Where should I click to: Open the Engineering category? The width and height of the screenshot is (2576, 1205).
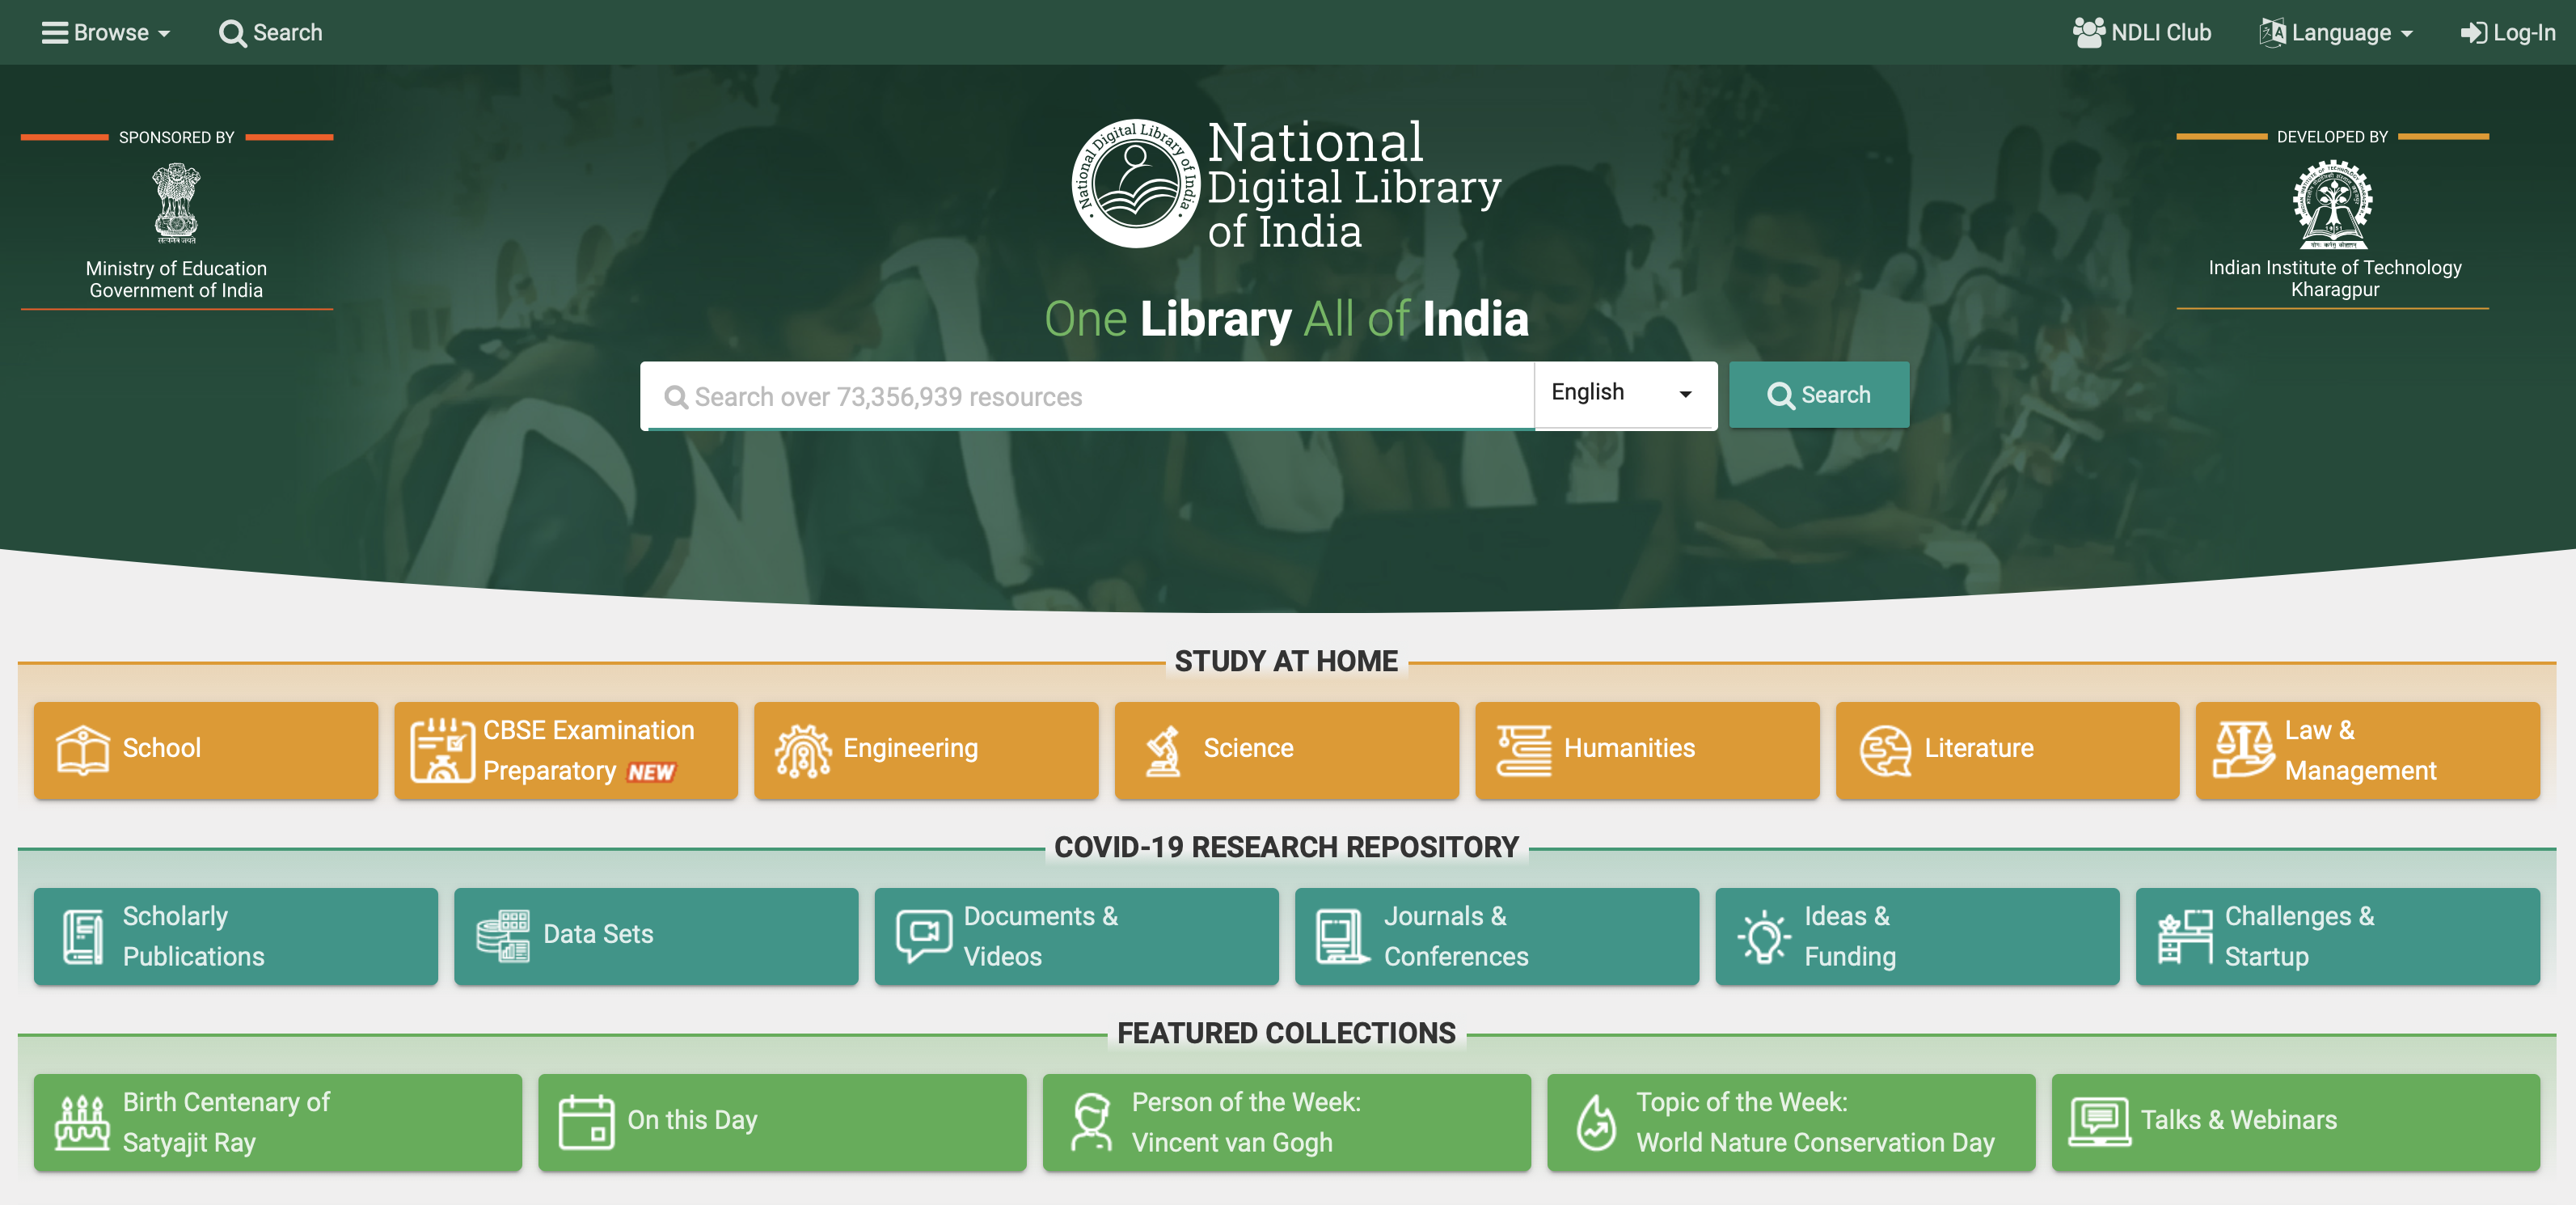(926, 750)
